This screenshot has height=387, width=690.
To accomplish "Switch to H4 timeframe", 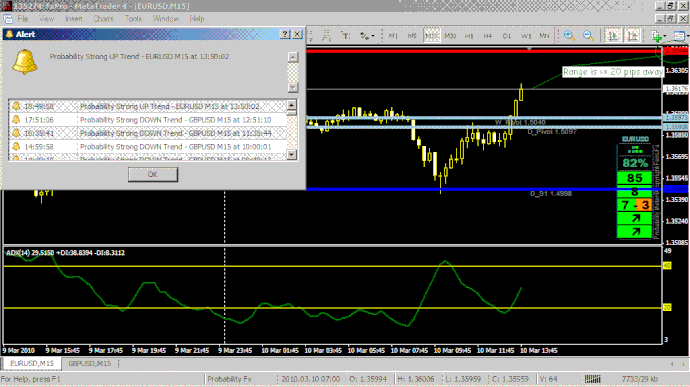I will pyautogui.click(x=488, y=36).
